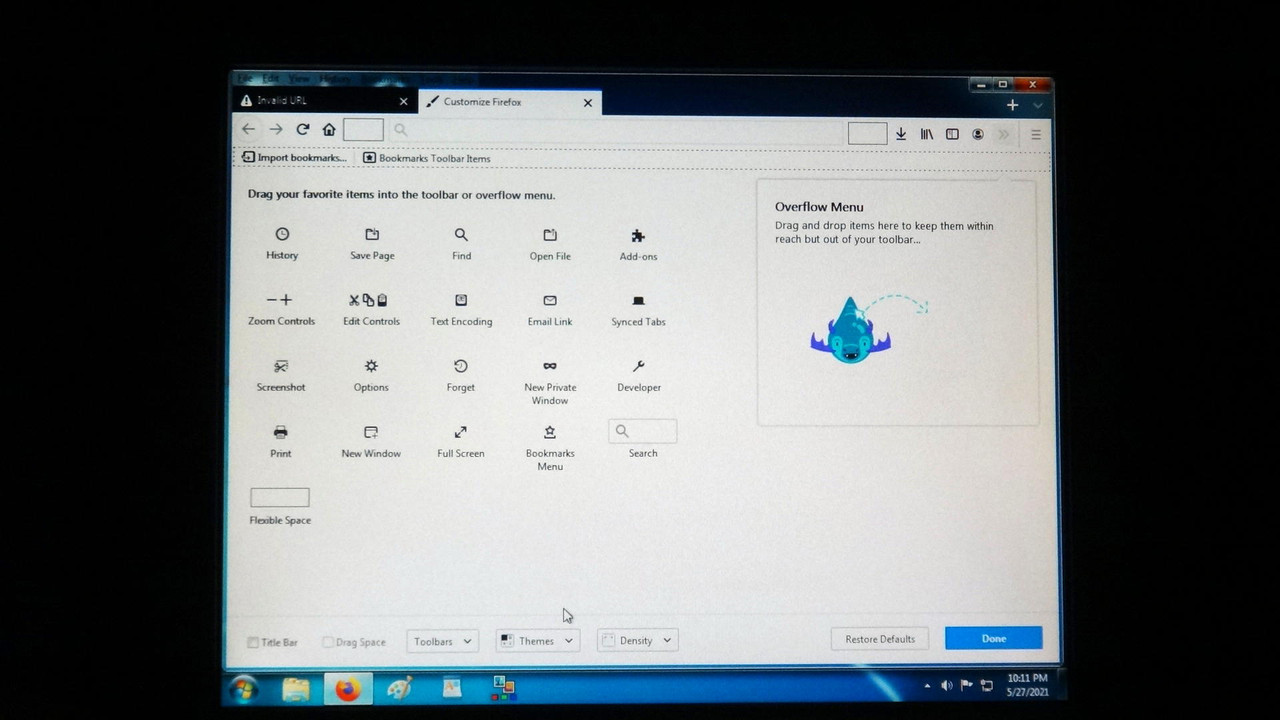Select the Email Link envelope icon

click(550, 300)
